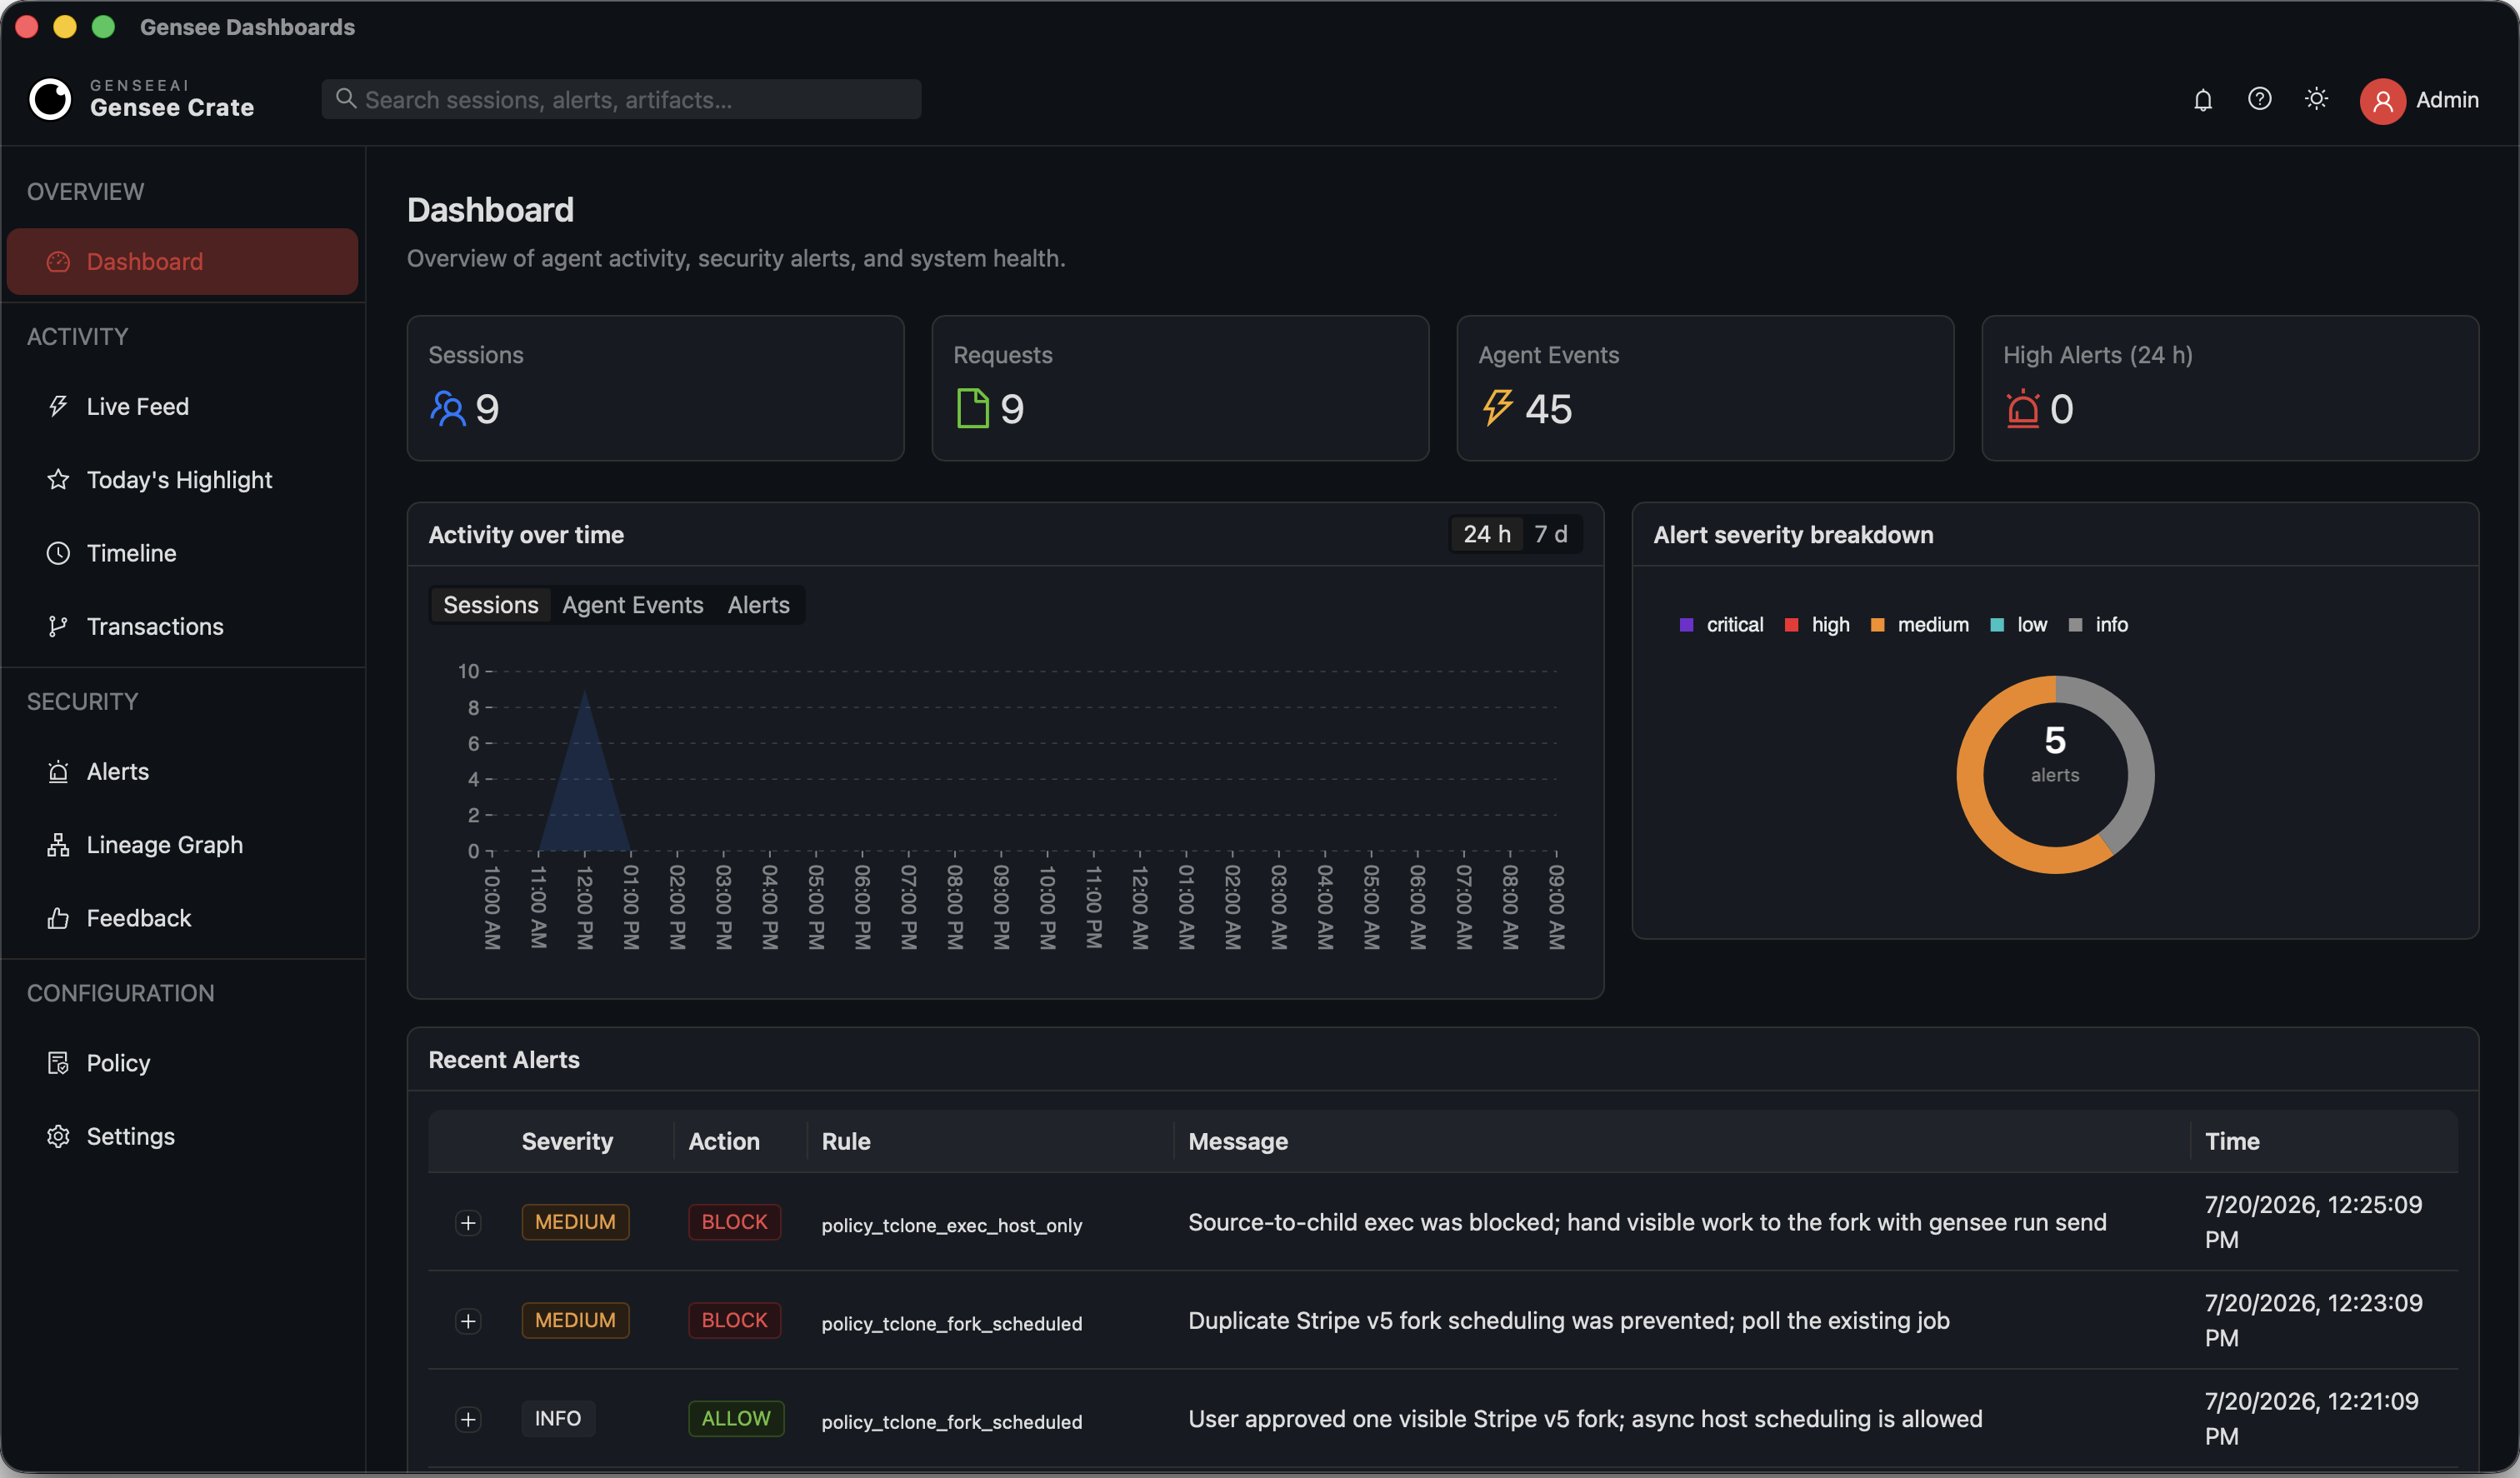The height and width of the screenshot is (1478, 2520).
Task: Select the Agent Events chart tab
Action: (x=632, y=605)
